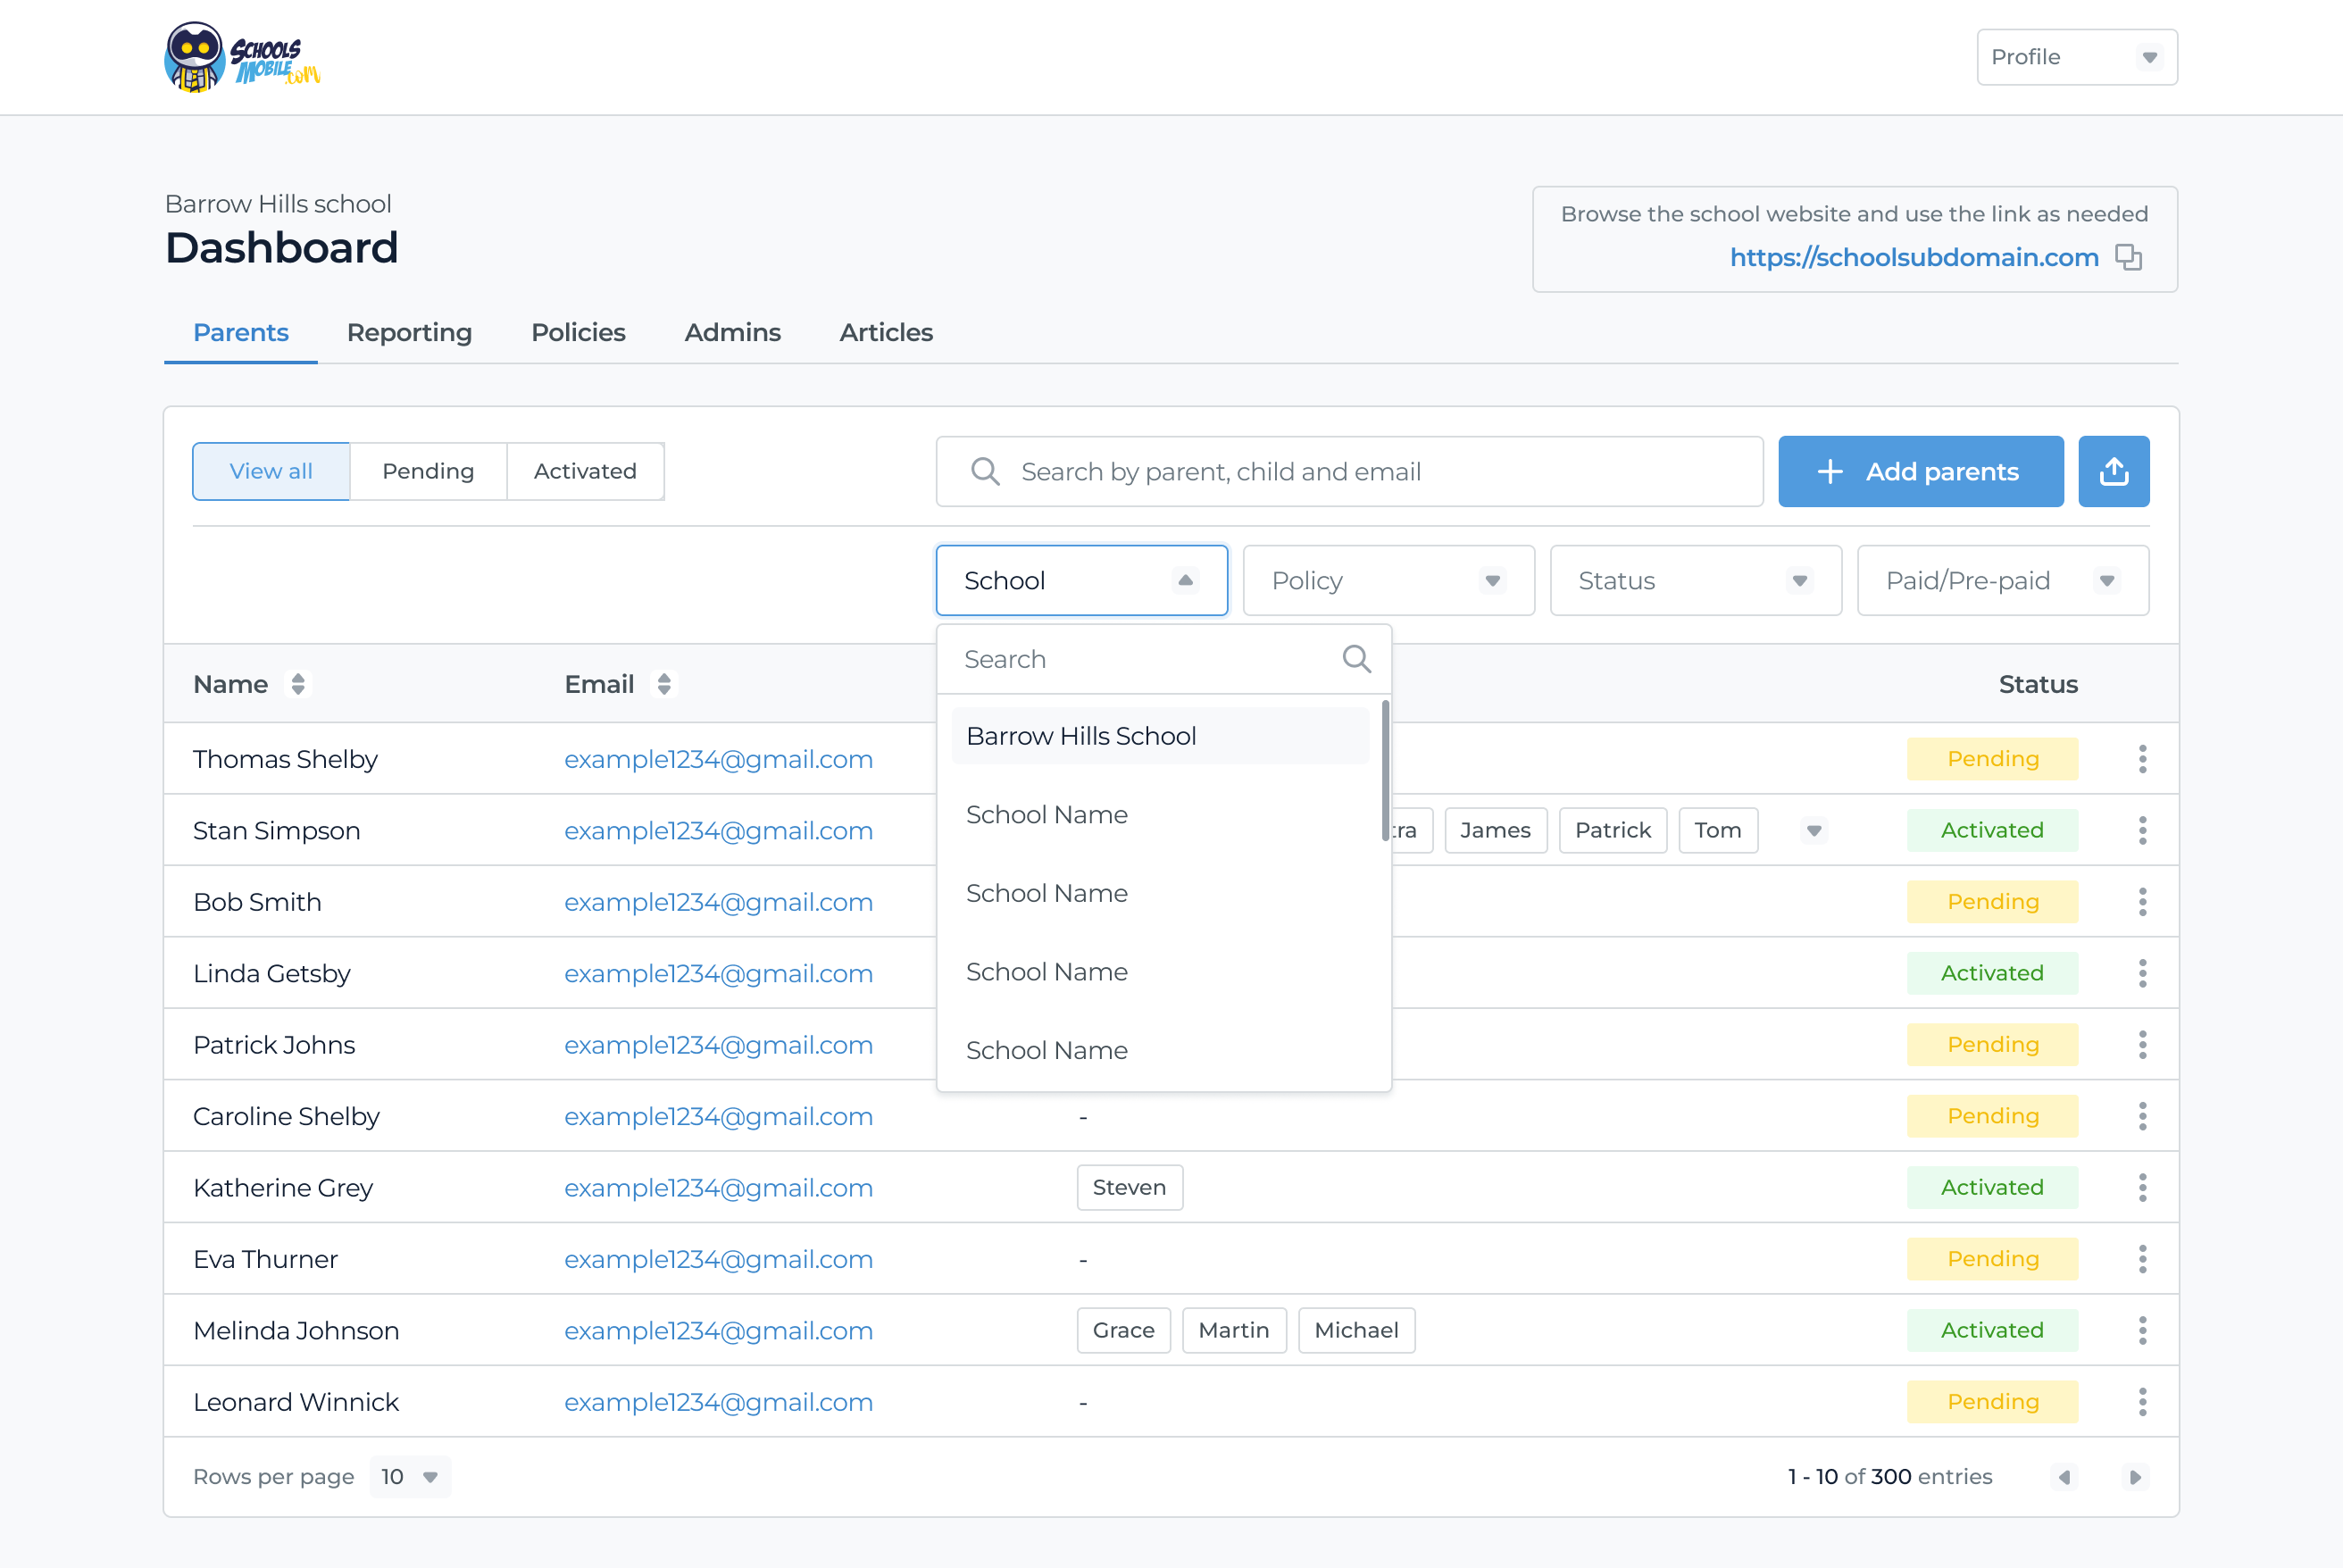Sort table by Email column arrows

664,684
